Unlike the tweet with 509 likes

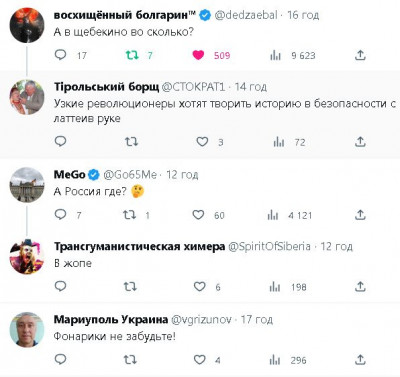tap(198, 55)
